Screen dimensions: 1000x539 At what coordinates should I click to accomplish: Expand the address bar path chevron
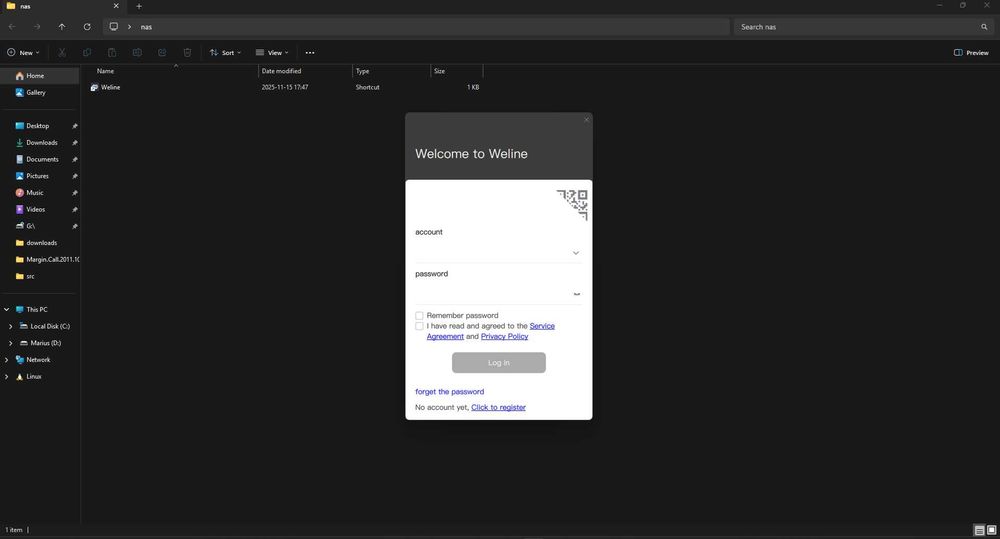click(129, 27)
